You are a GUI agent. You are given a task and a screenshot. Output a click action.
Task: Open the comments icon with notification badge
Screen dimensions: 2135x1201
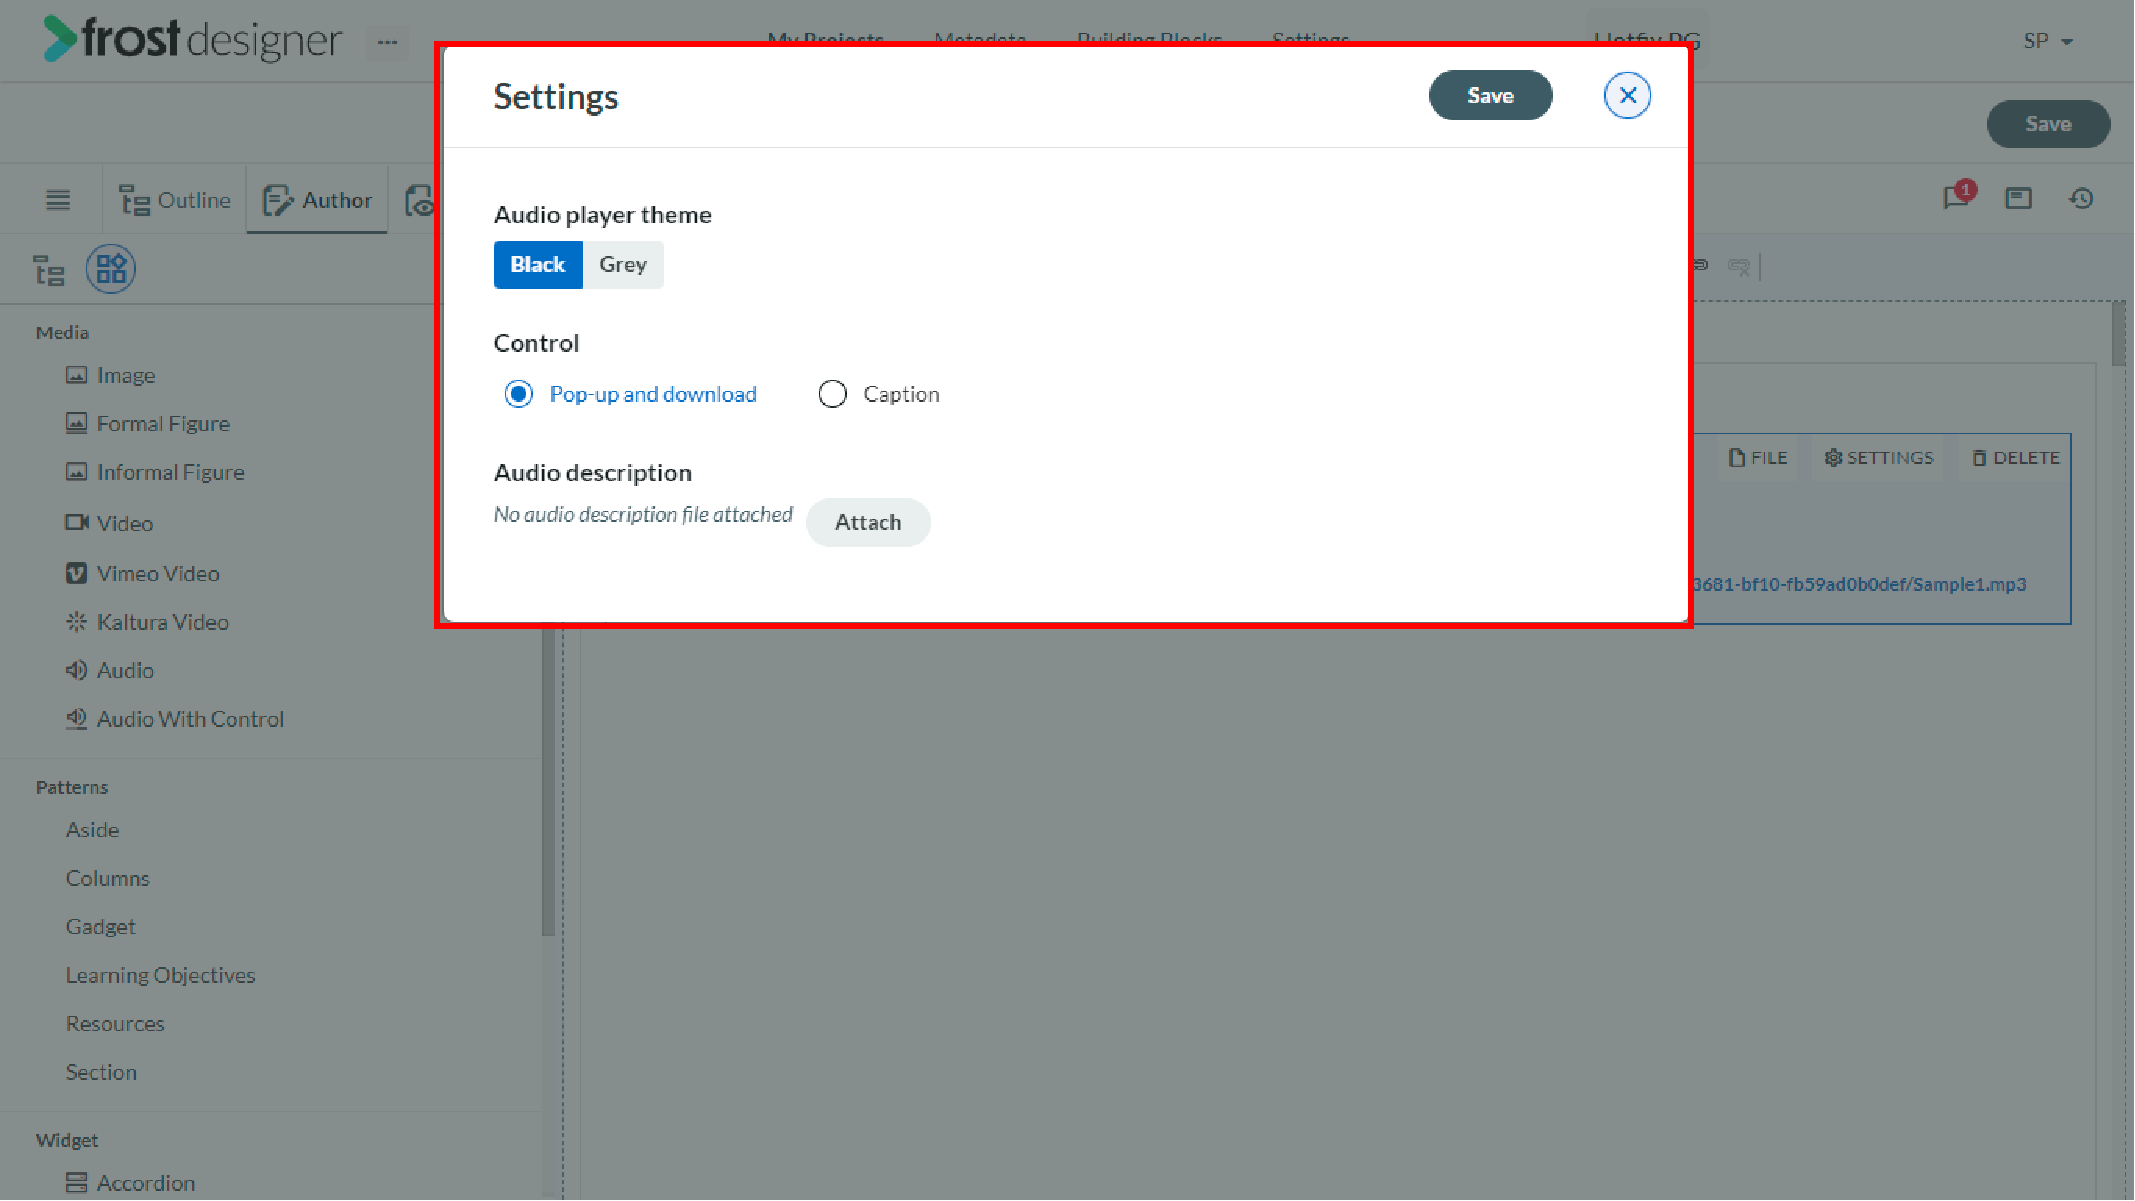[1958, 196]
